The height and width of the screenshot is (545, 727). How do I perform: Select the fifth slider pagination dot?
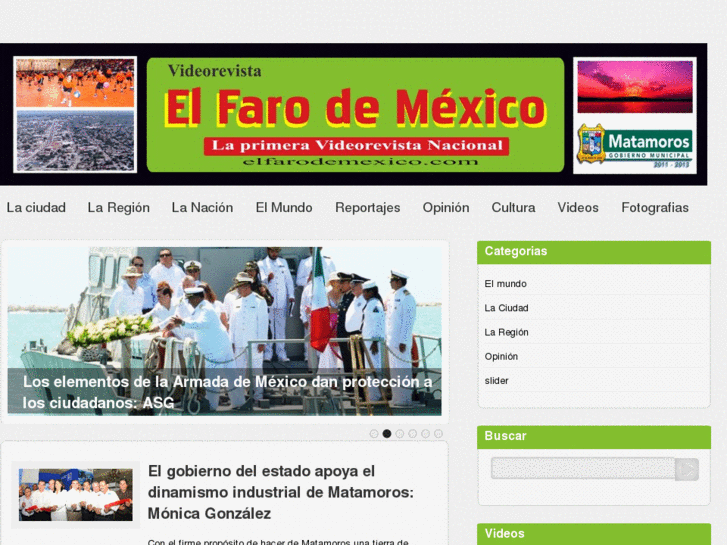click(425, 434)
